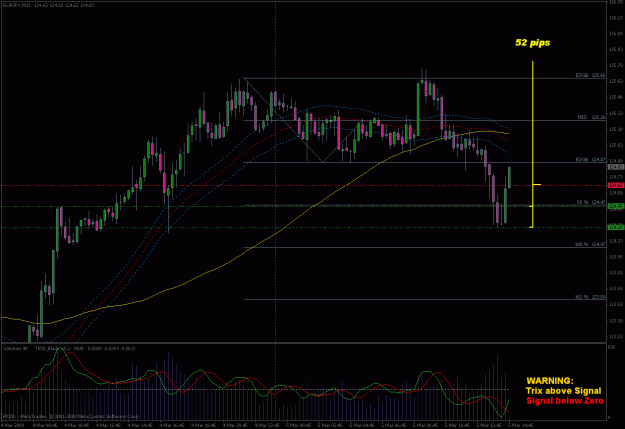Click the 'MID 125.26' level label

coord(592,117)
